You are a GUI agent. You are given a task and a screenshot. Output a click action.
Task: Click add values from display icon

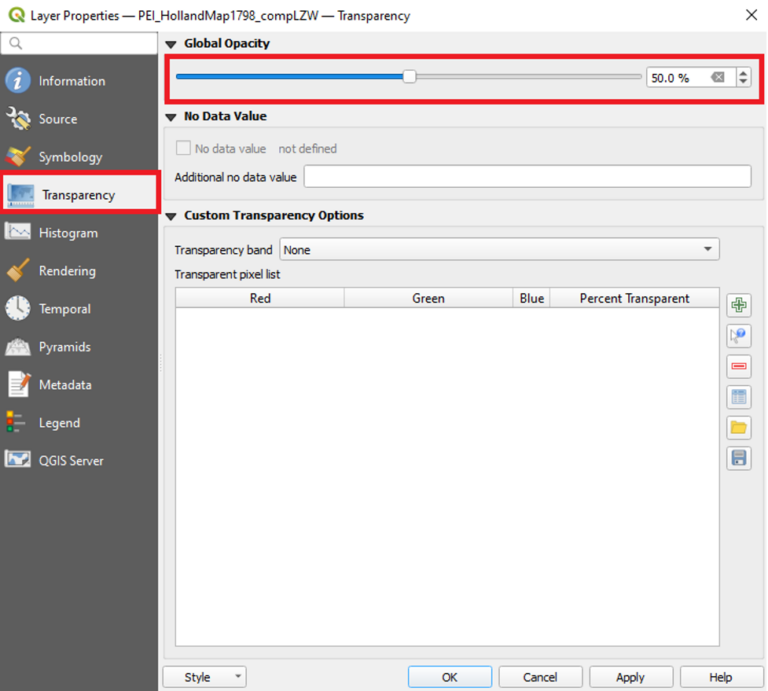pyautogui.click(x=739, y=336)
